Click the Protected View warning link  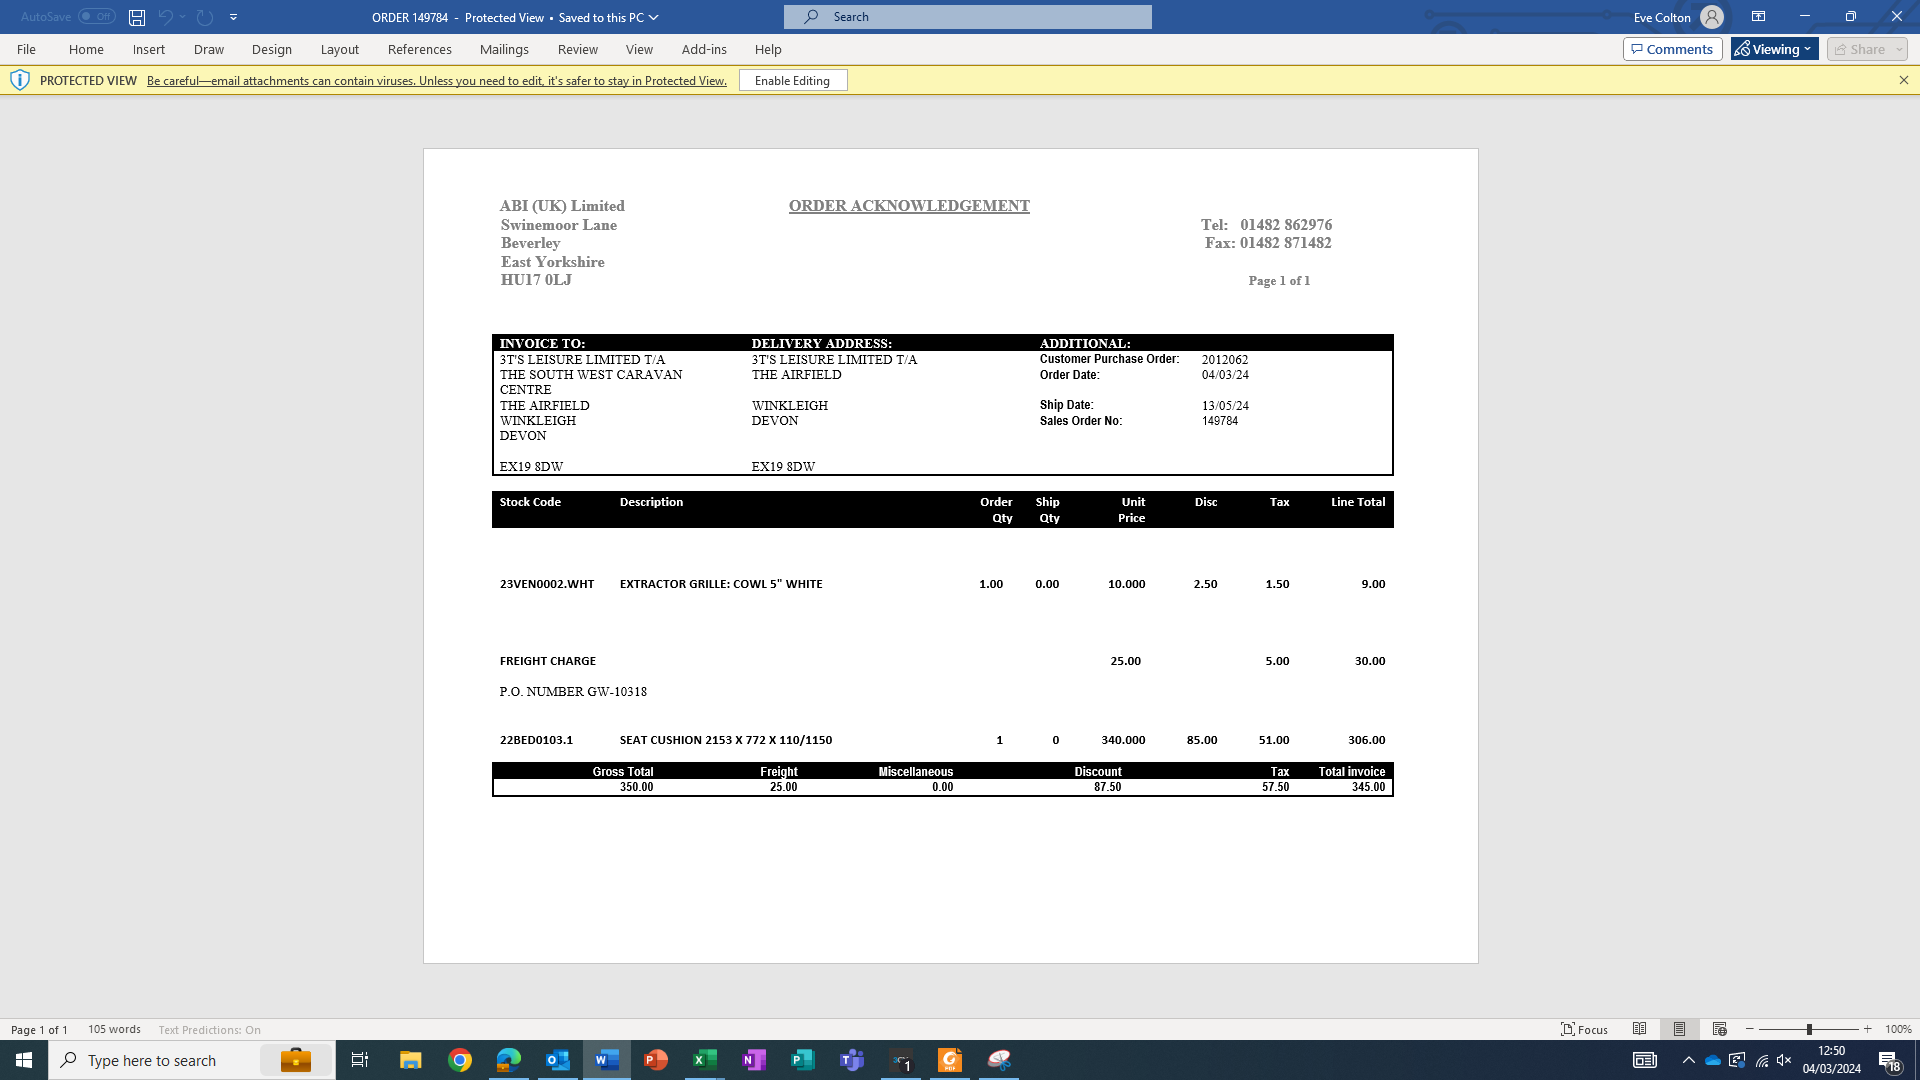[436, 81]
